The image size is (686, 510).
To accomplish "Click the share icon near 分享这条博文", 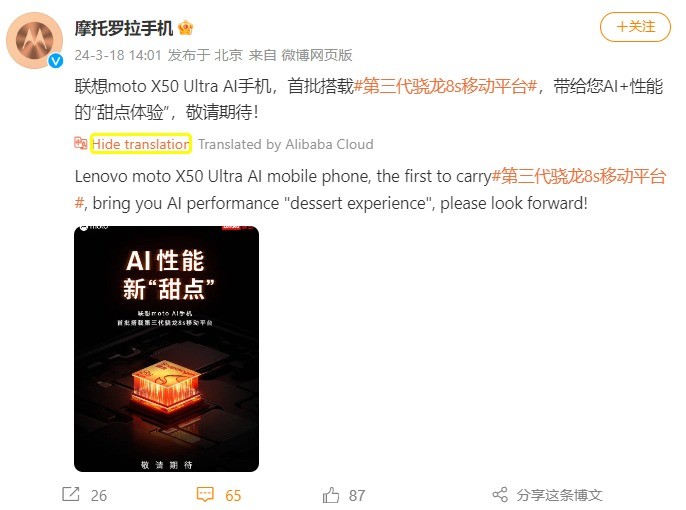I will (500, 495).
